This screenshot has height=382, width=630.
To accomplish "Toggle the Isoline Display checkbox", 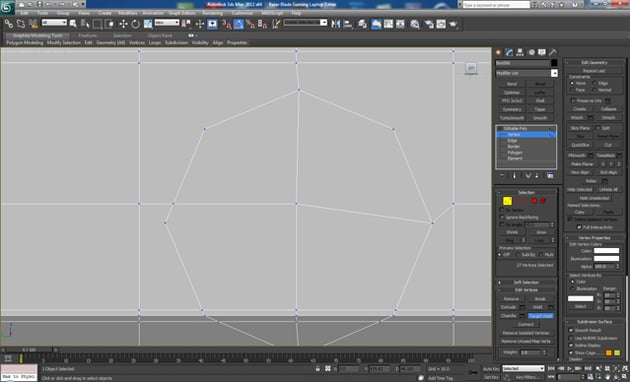I will click(x=571, y=345).
